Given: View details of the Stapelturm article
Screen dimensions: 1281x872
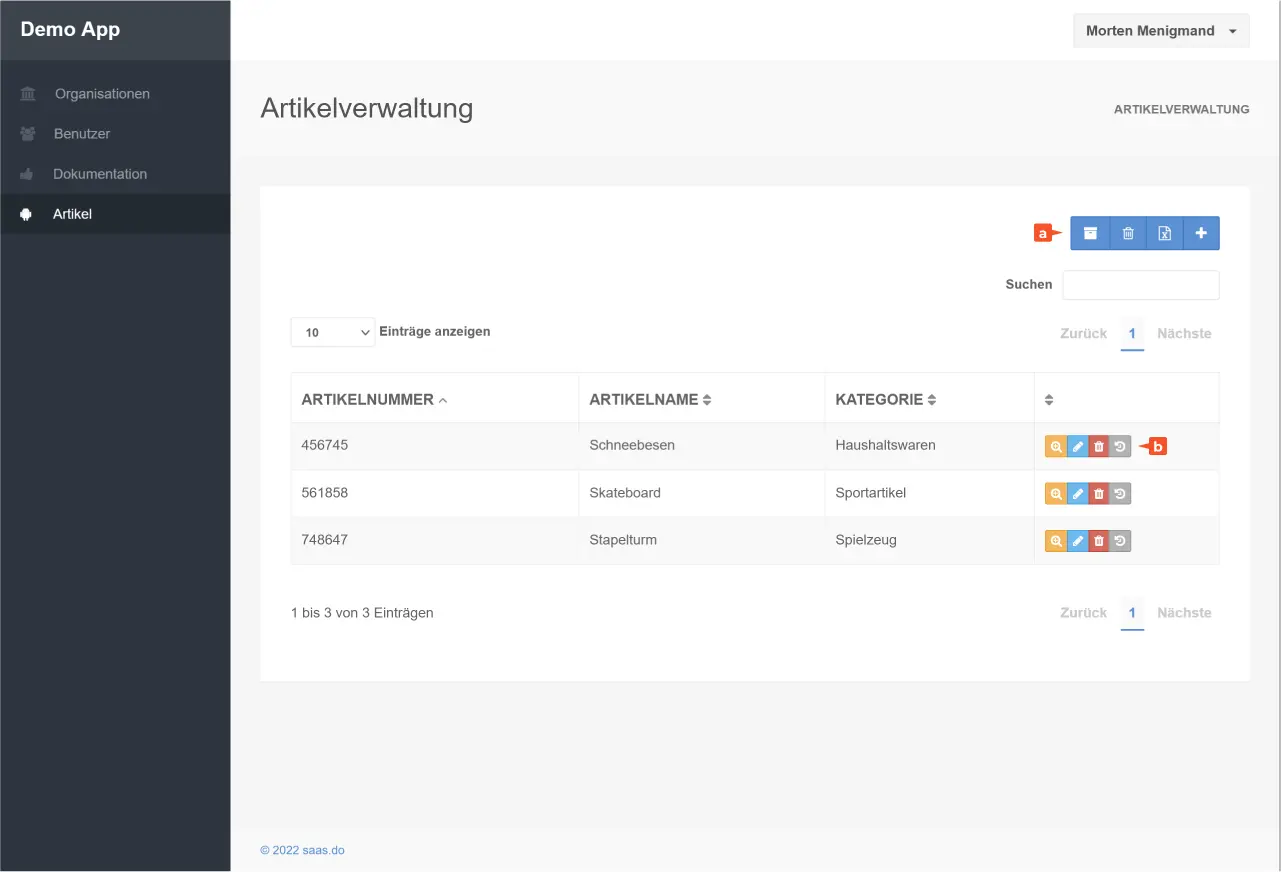Looking at the screenshot, I should point(1056,541).
